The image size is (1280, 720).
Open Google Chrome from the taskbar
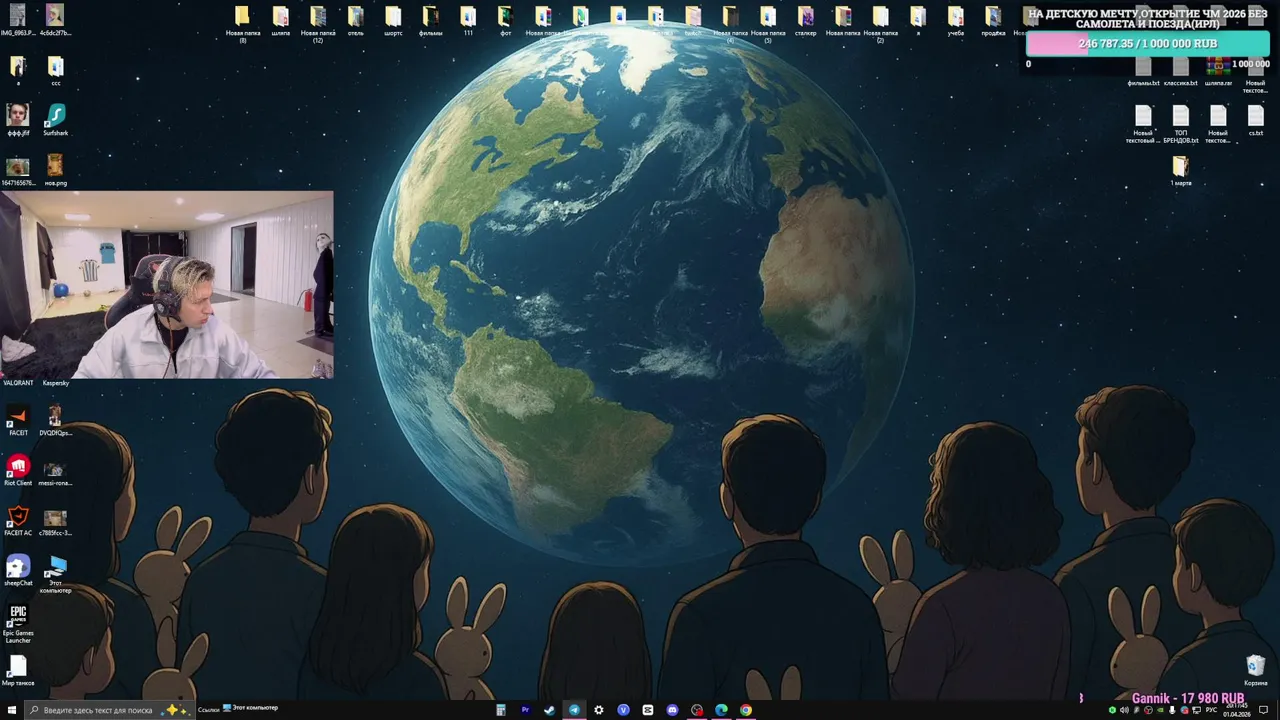[x=746, y=710]
